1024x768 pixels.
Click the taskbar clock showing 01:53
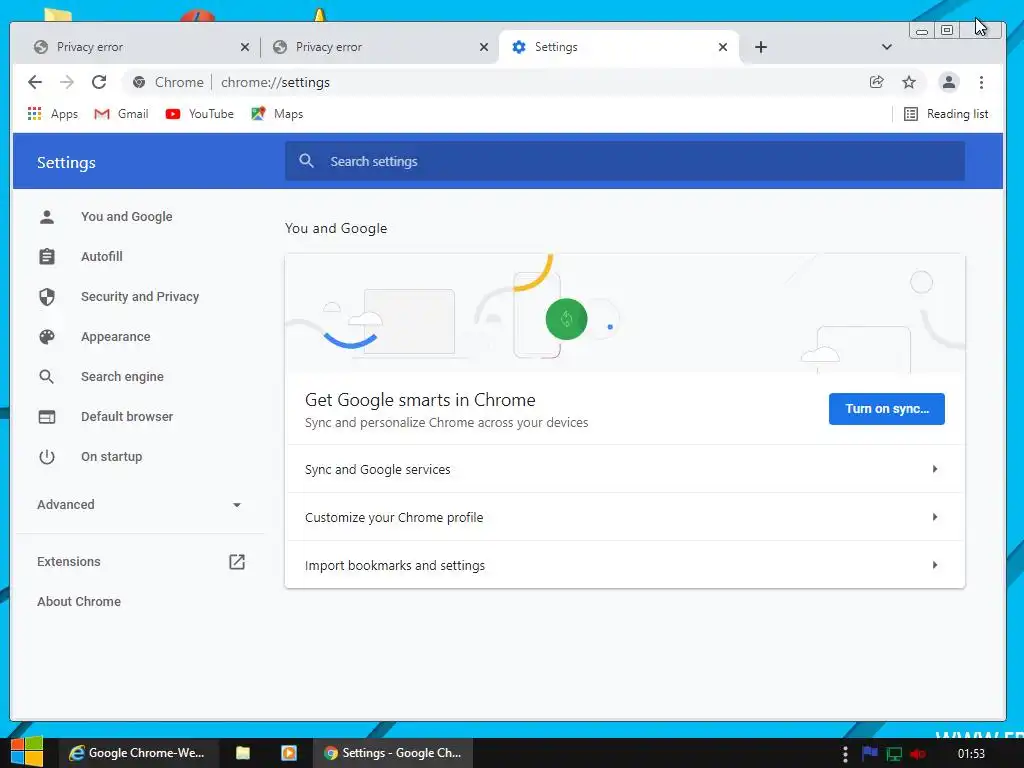tap(970, 754)
